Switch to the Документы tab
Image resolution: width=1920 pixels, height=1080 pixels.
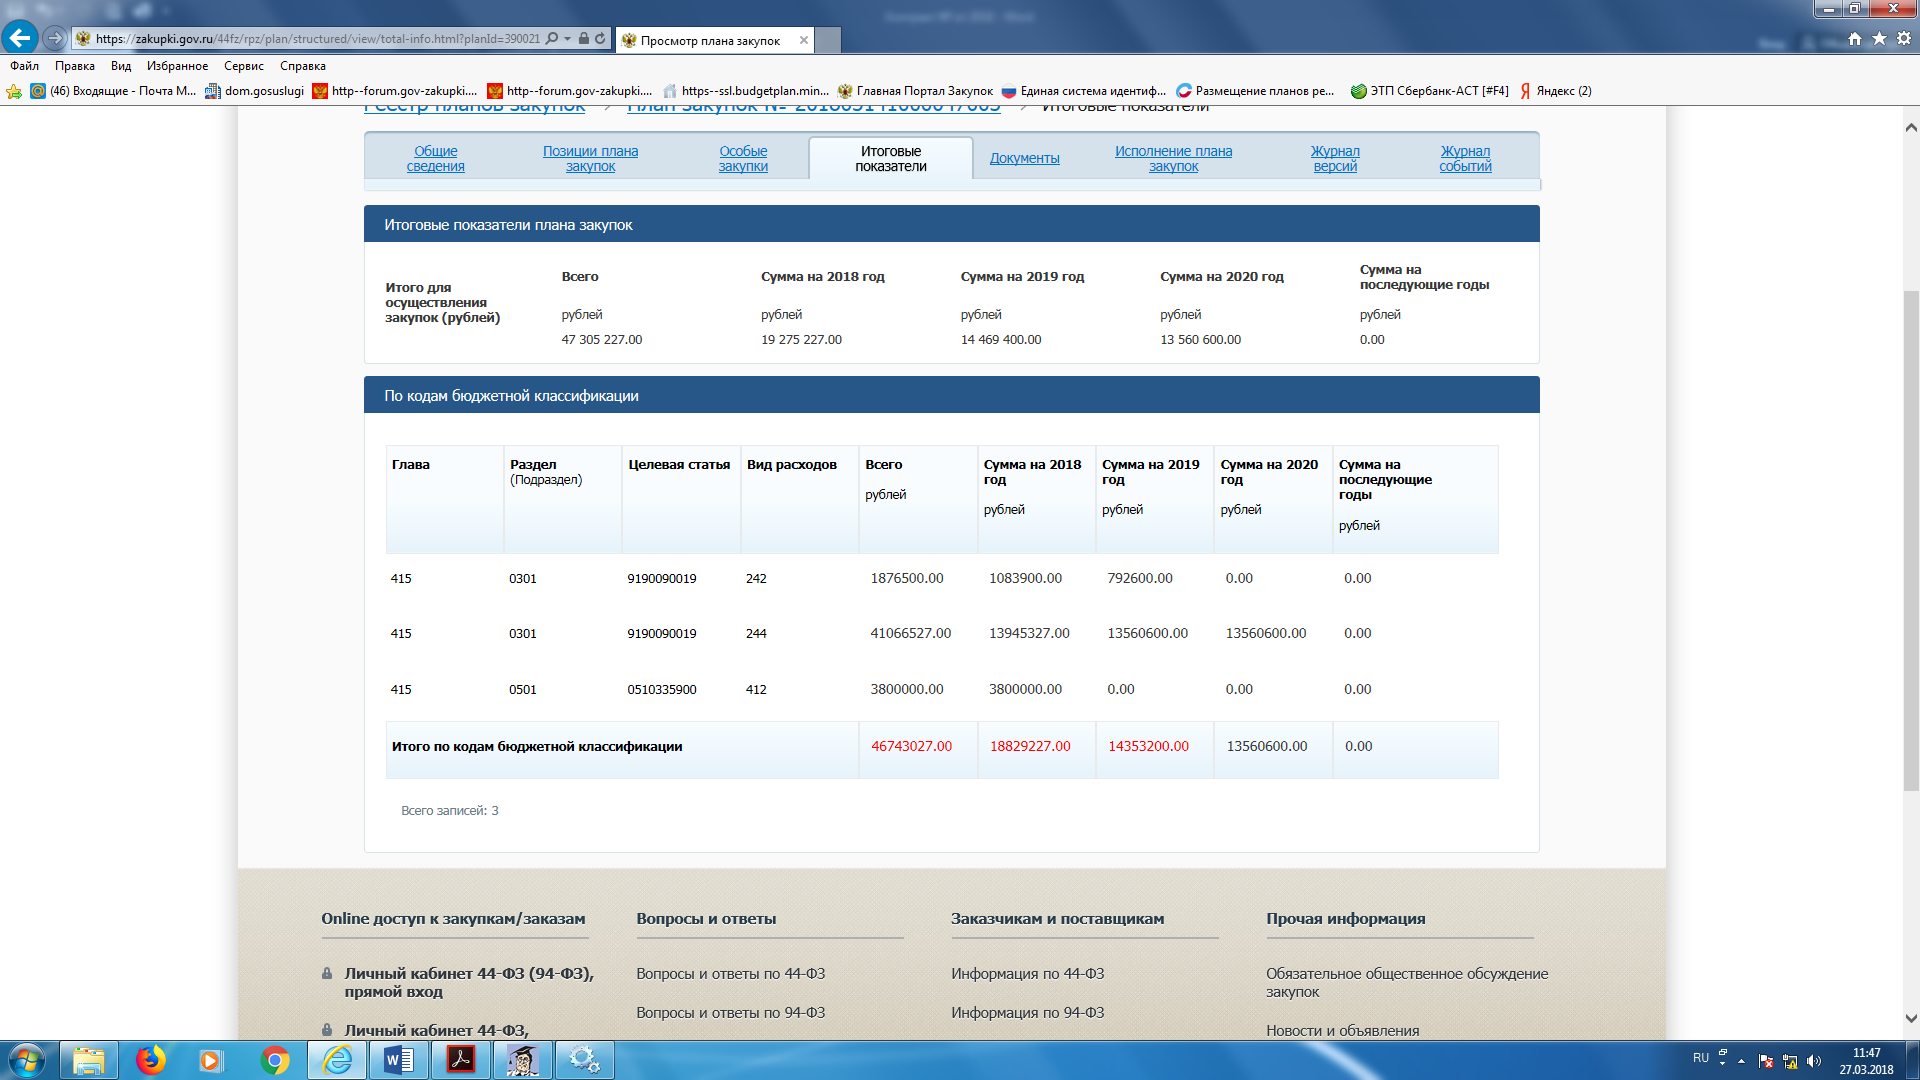(x=1024, y=158)
